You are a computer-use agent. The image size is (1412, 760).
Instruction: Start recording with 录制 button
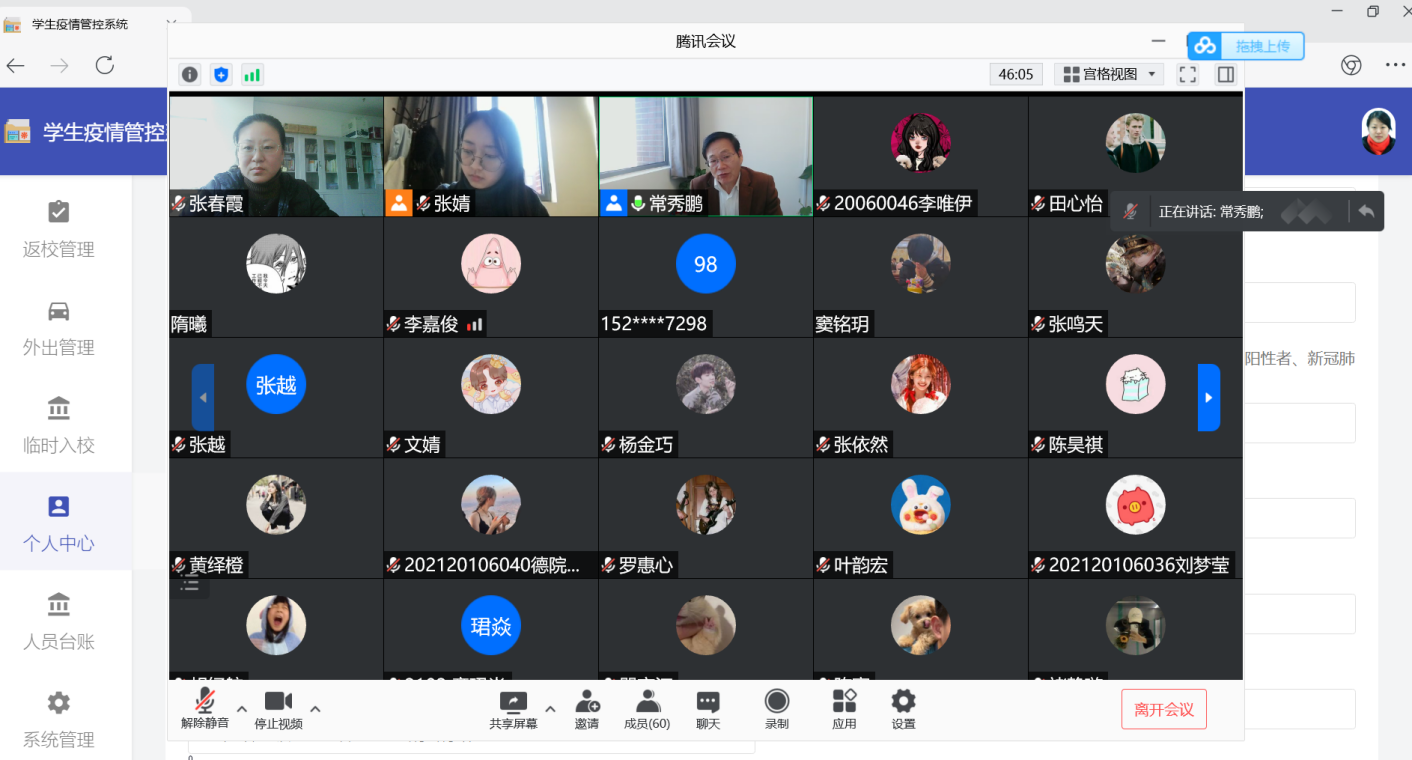776,708
